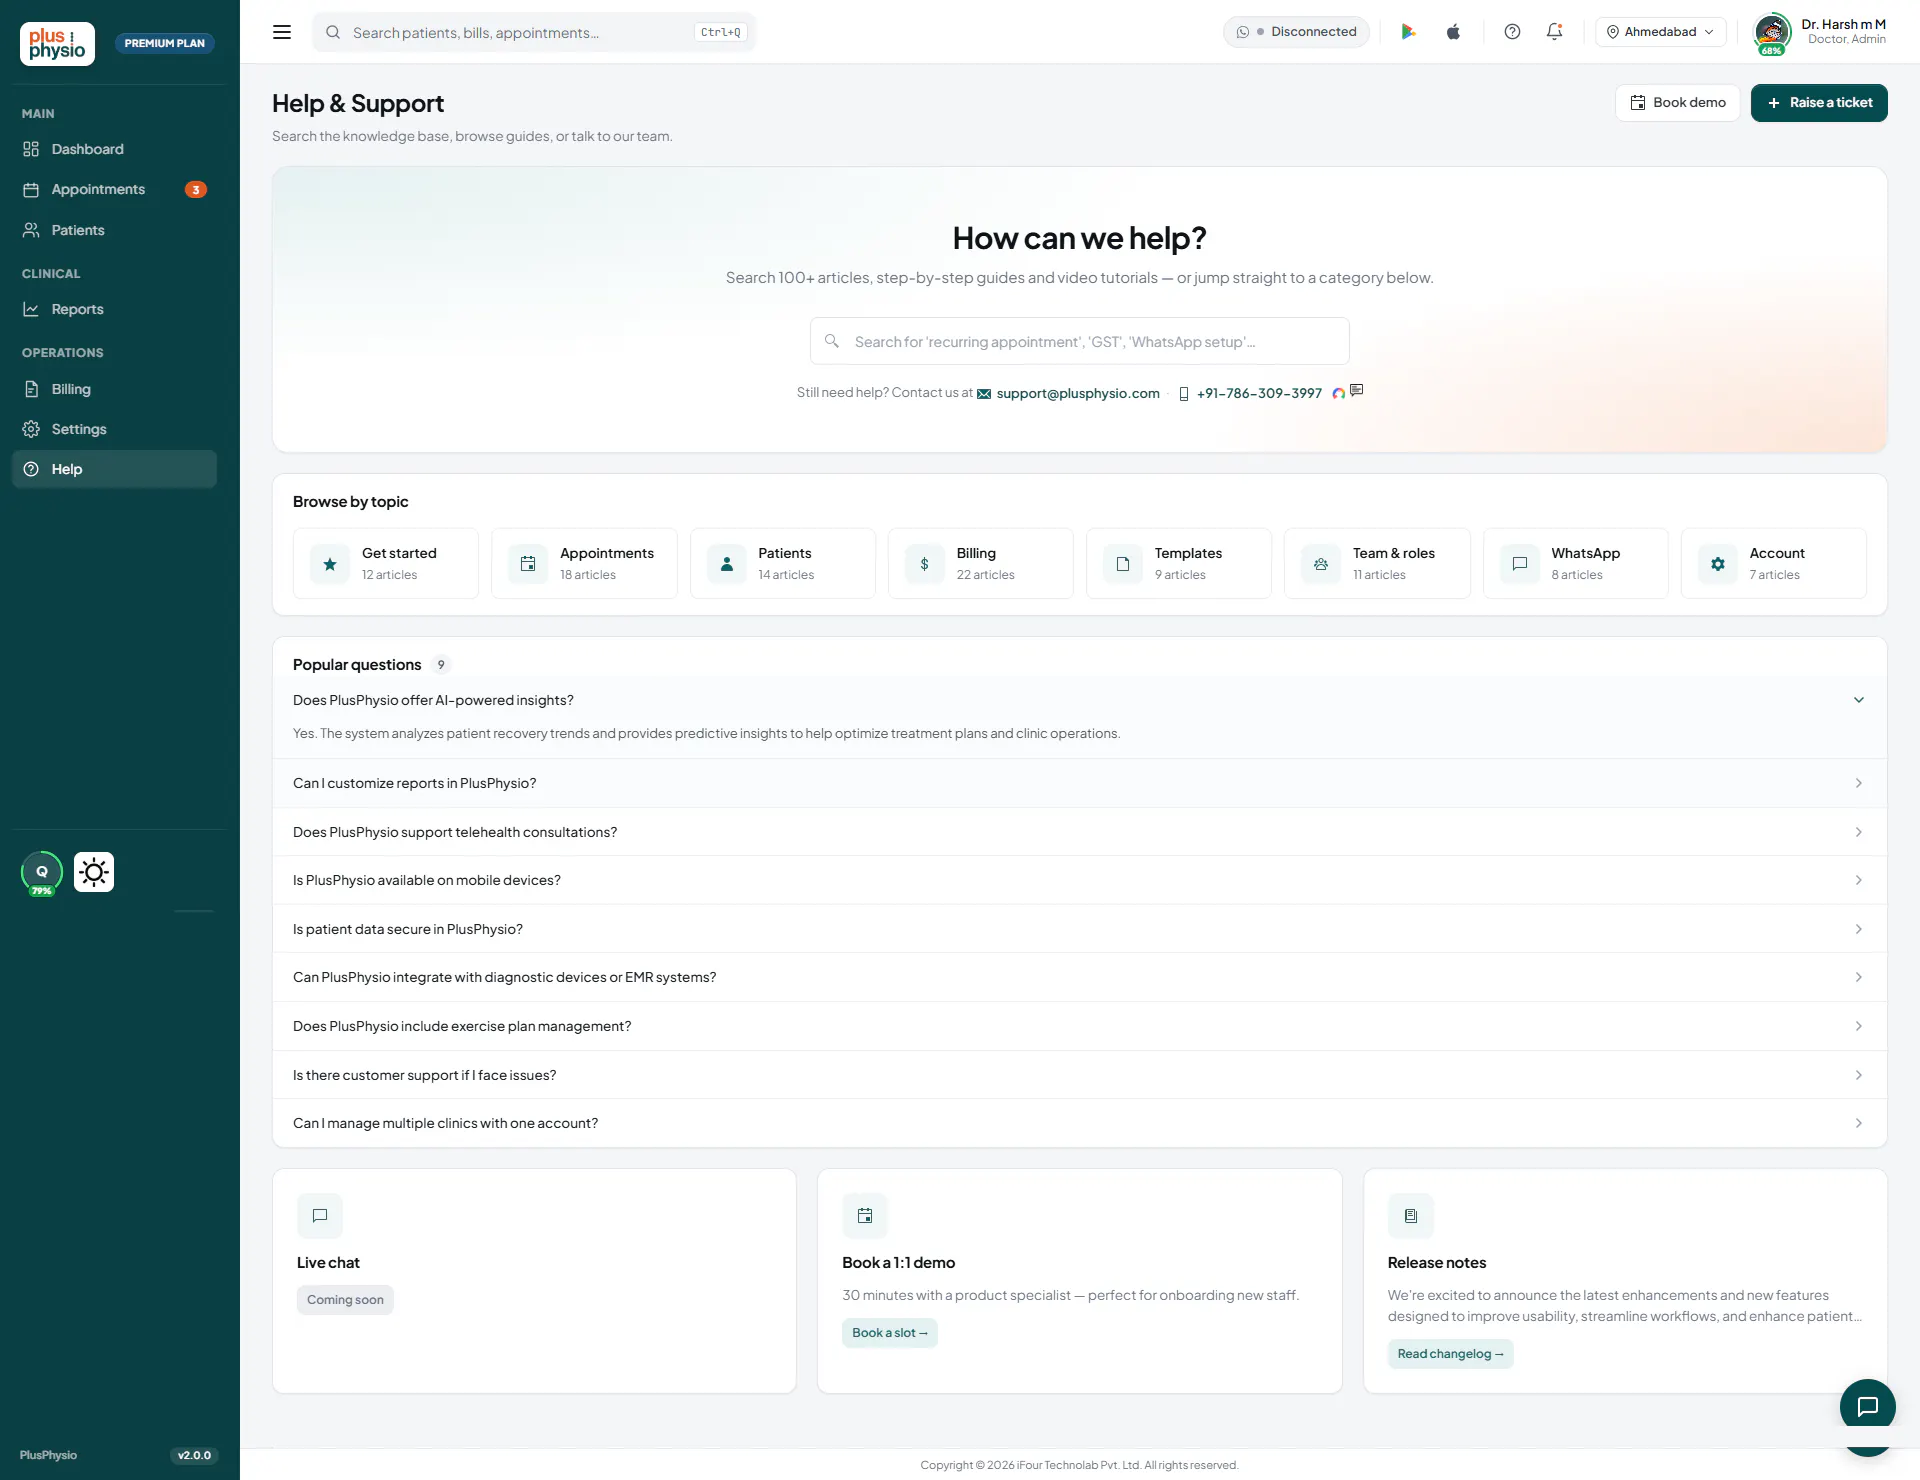Click the Book a 1:1 demo calendar icon
The image size is (1920, 1480).
point(865,1216)
